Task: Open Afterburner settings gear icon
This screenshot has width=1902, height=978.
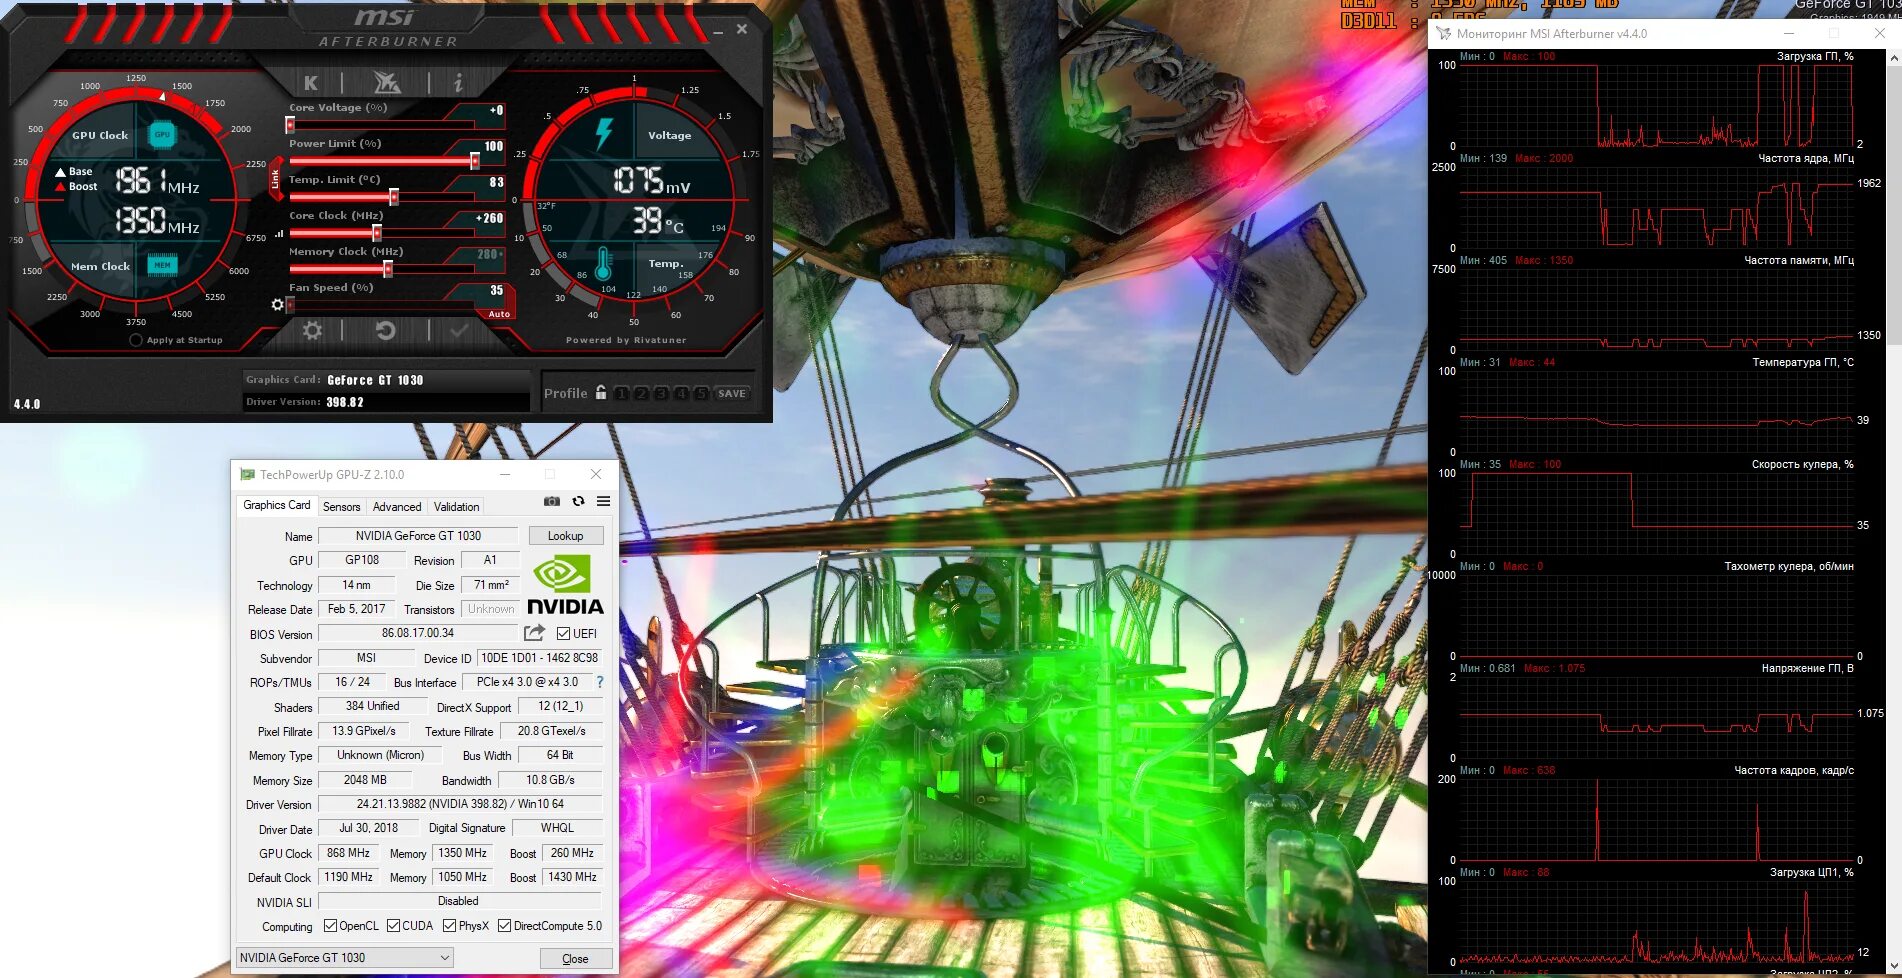Action: click(x=313, y=330)
